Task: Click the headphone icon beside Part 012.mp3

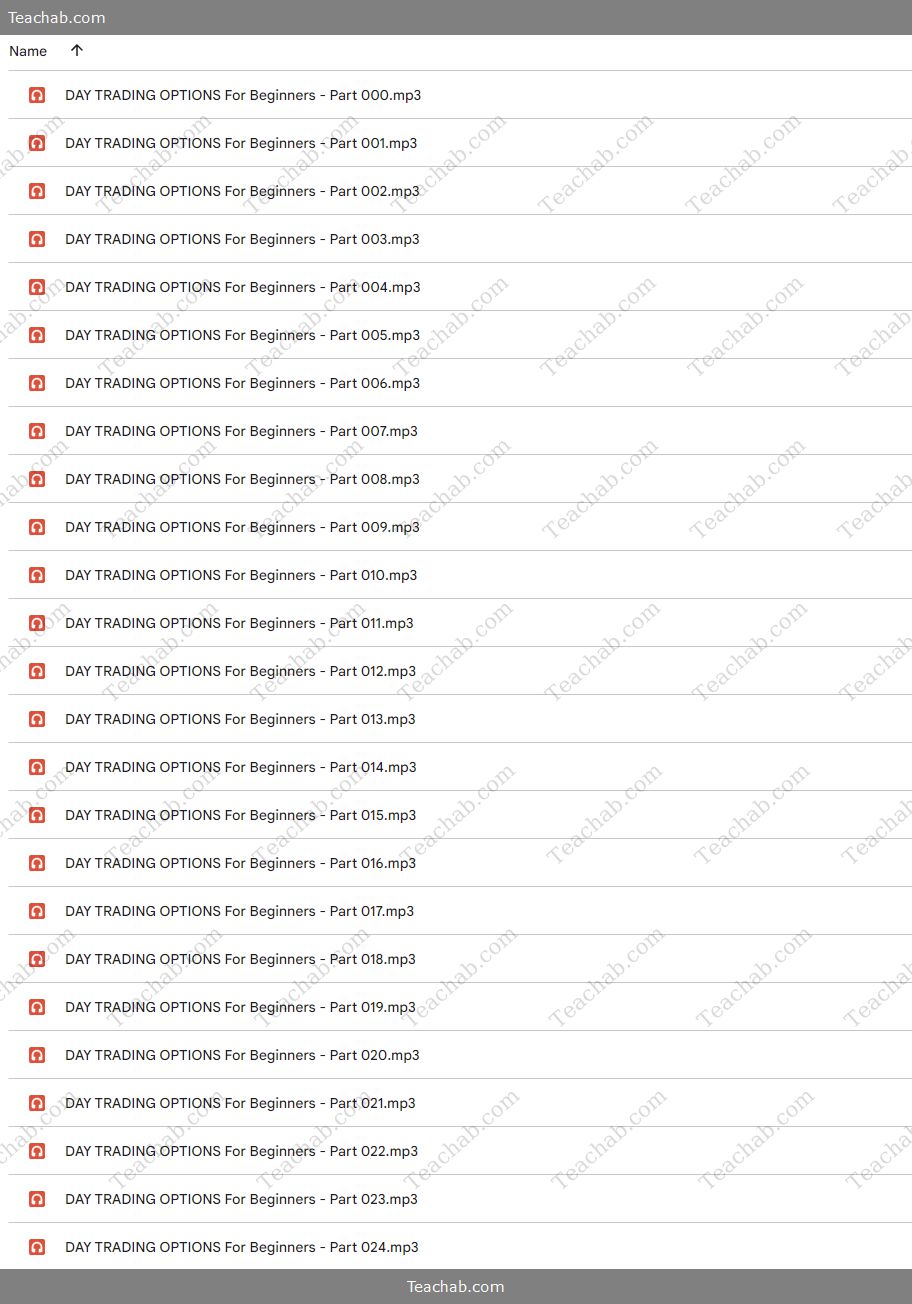Action: [37, 671]
